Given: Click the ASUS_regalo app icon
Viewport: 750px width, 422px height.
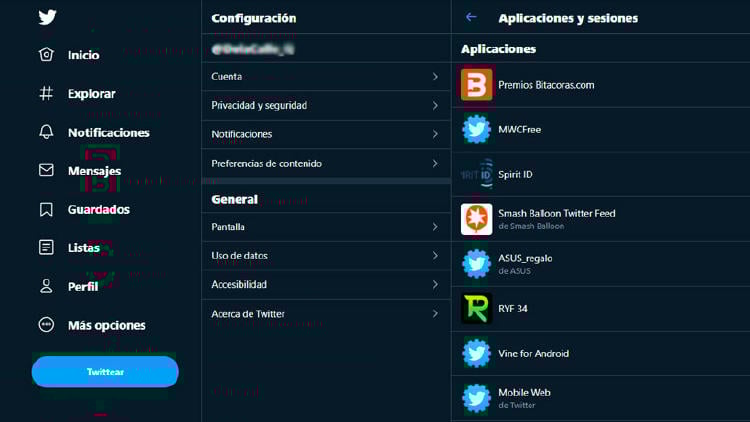Looking at the screenshot, I should [476, 264].
